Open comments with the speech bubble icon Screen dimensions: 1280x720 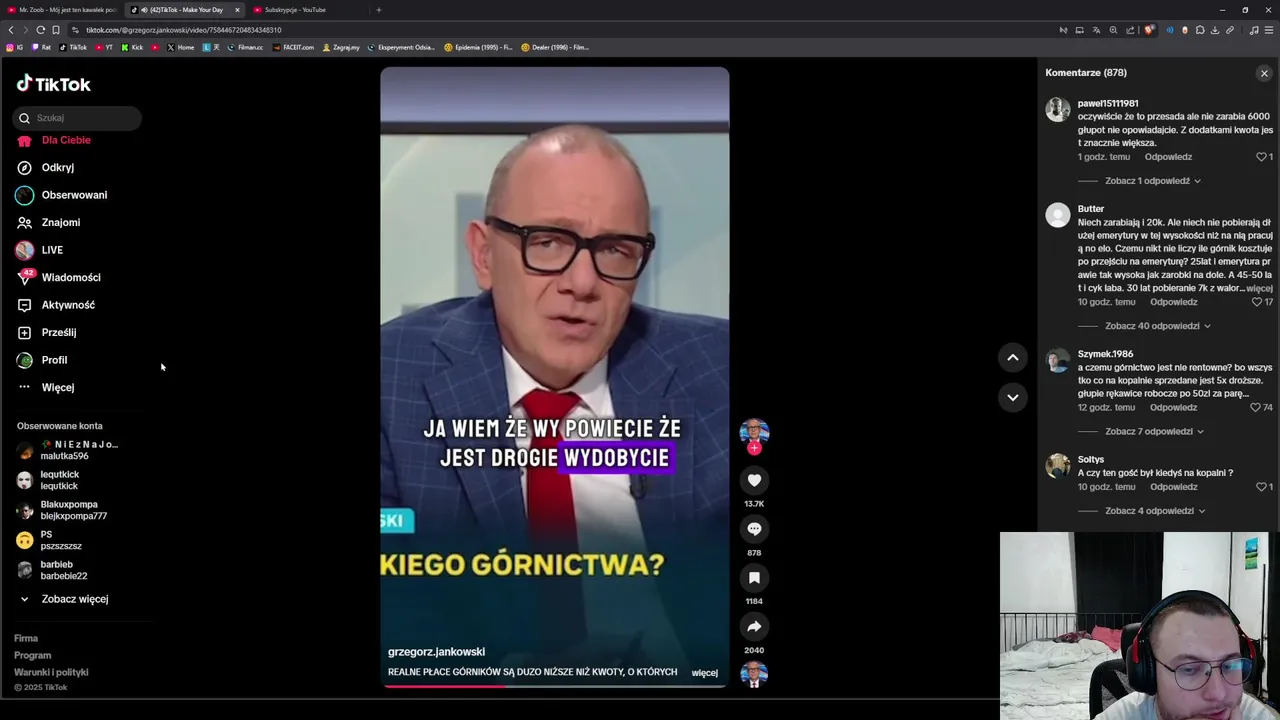tap(754, 529)
